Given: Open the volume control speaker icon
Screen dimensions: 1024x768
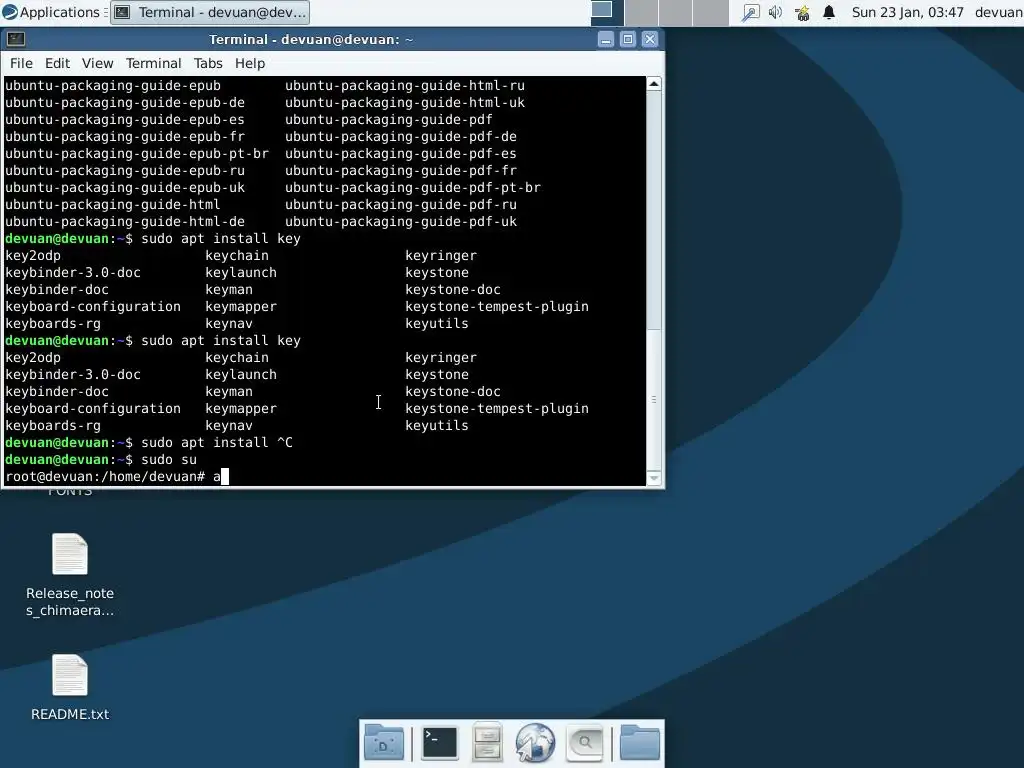Looking at the screenshot, I should pos(776,12).
